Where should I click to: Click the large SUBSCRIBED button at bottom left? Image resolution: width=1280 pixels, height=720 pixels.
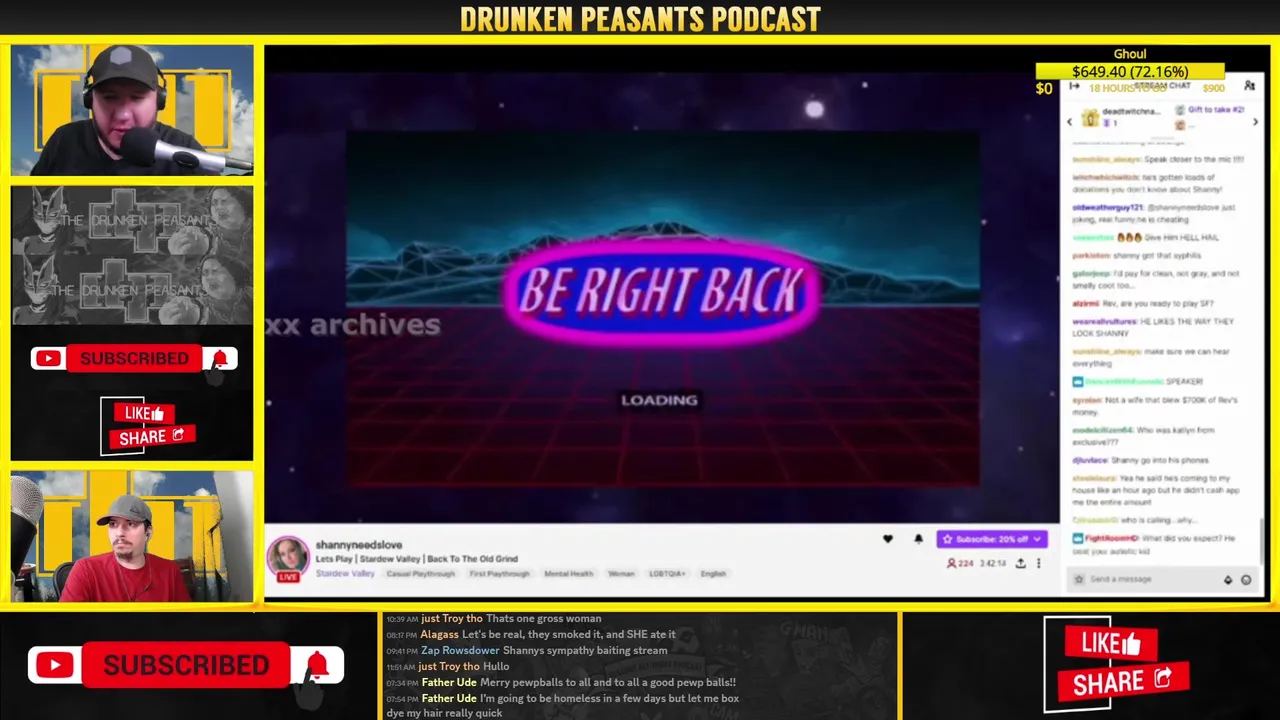click(x=186, y=666)
